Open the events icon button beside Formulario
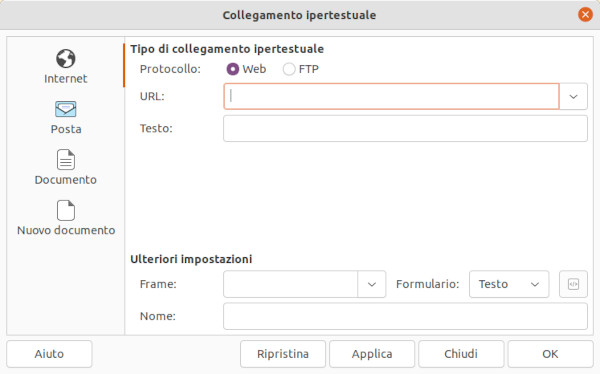This screenshot has height=374, width=600. point(573,284)
